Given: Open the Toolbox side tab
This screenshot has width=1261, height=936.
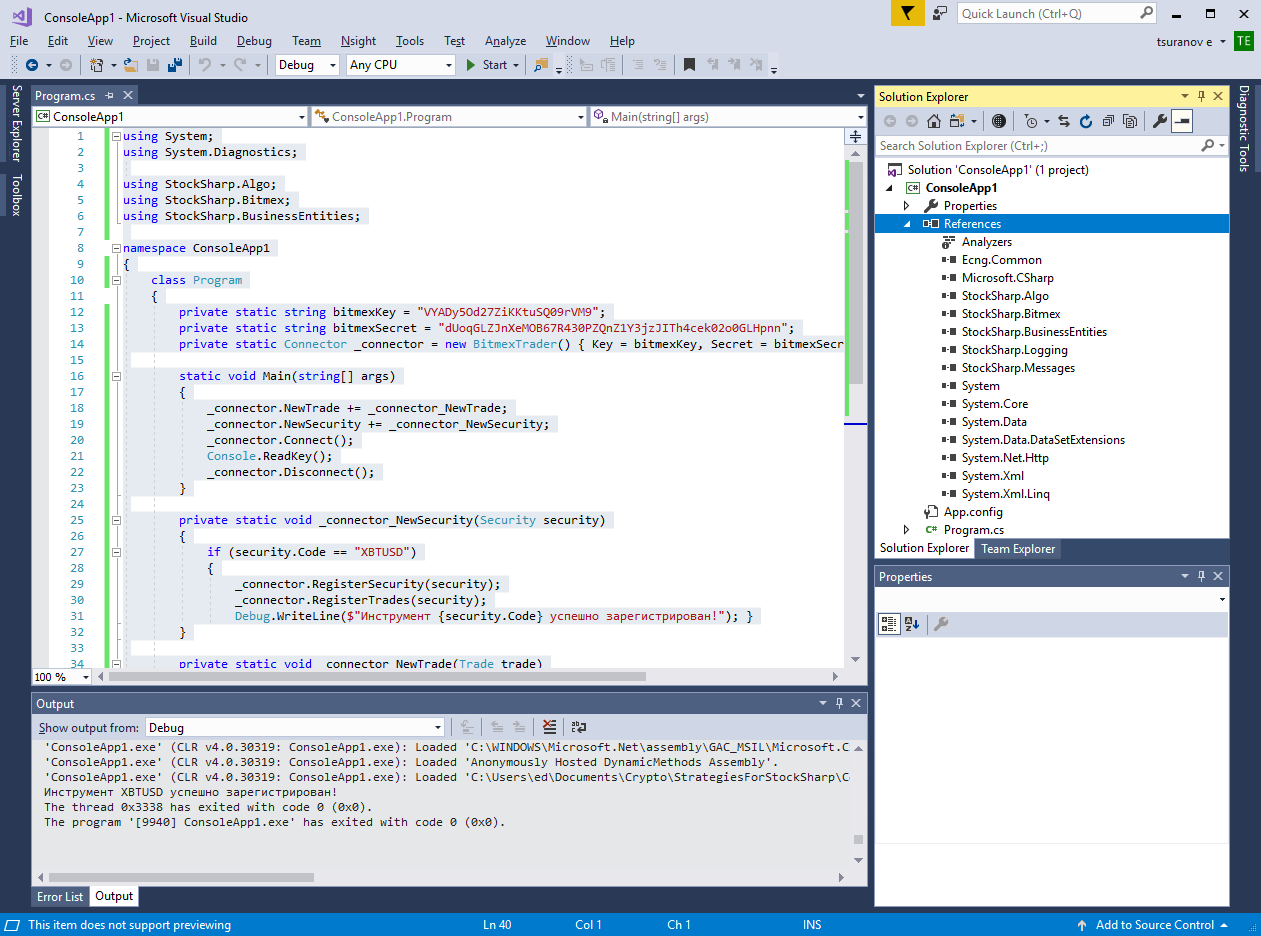Looking at the screenshot, I should pos(16,195).
